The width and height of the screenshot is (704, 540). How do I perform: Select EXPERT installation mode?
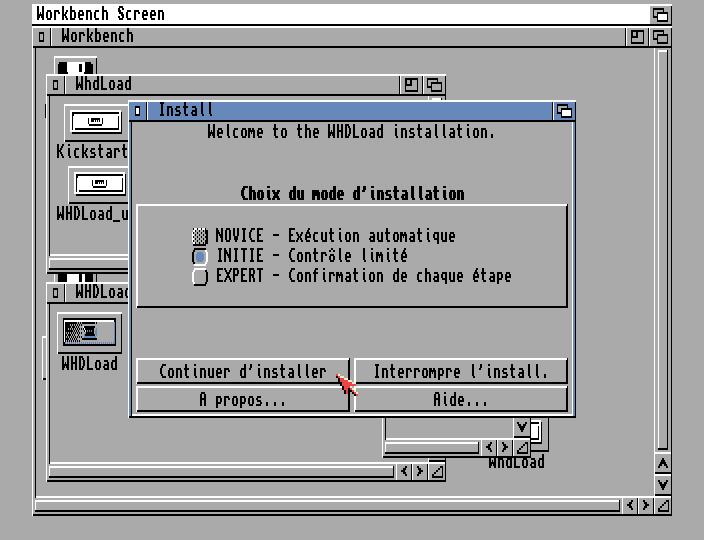pos(200,277)
